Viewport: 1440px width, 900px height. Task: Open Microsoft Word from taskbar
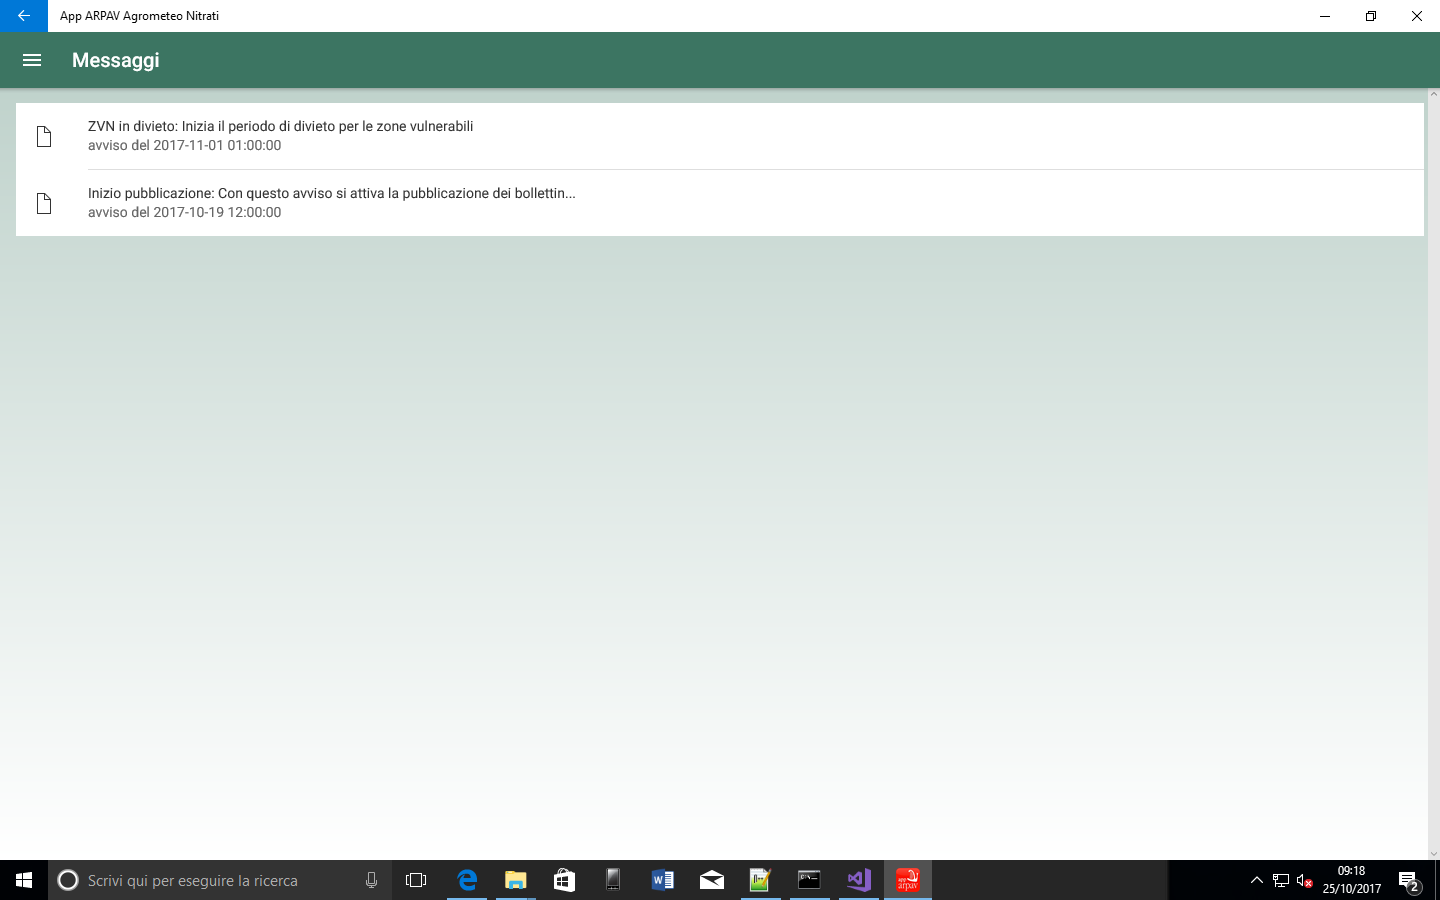pos(662,880)
